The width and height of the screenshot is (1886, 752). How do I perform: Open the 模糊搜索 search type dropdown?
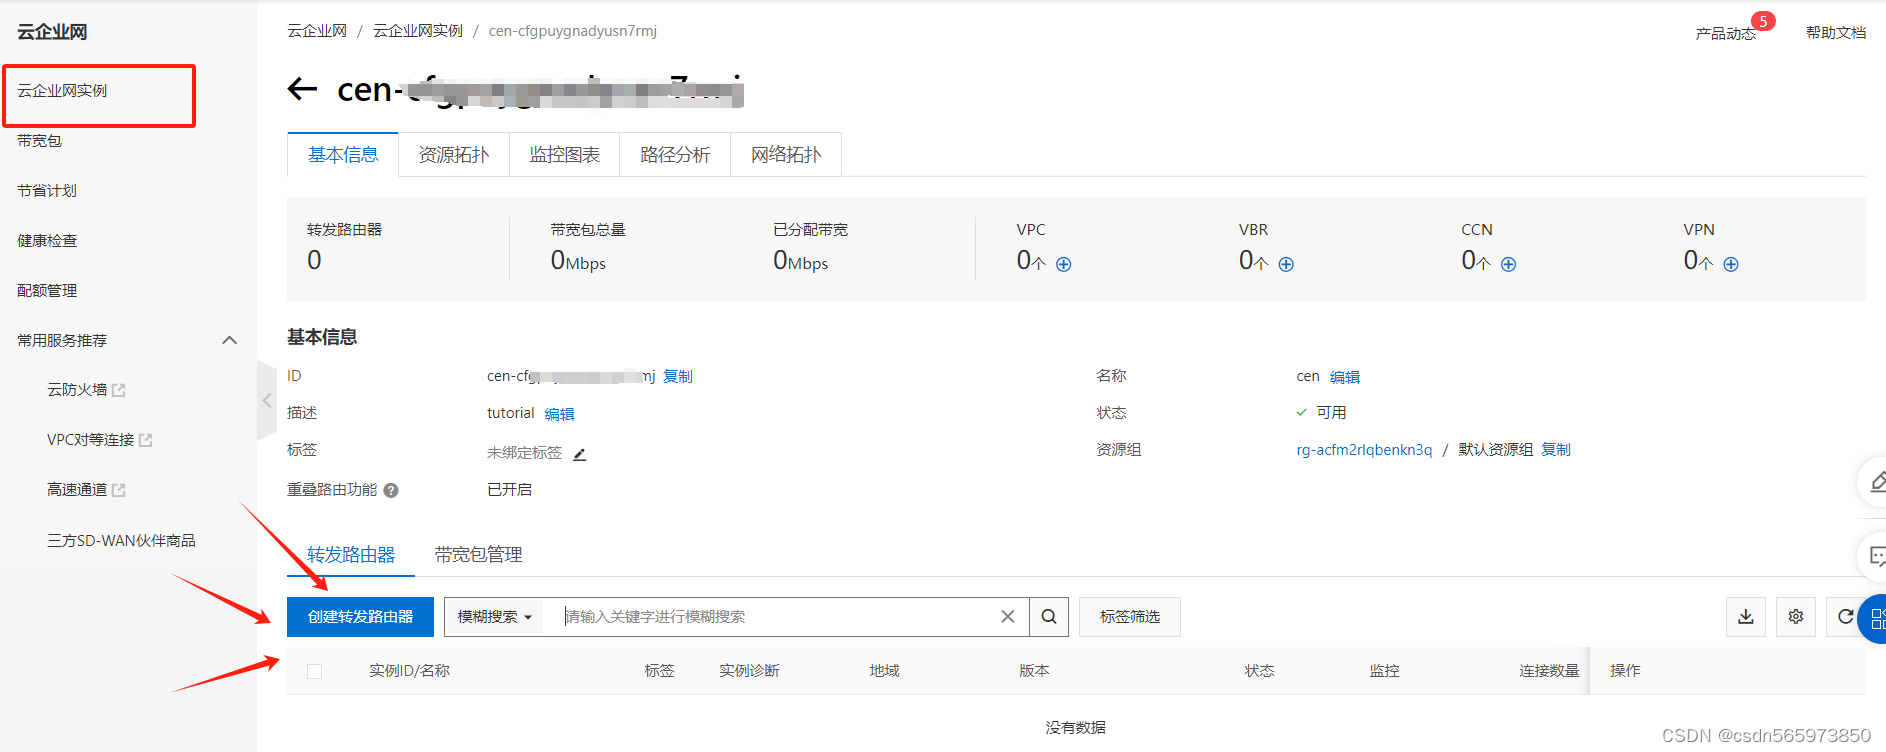494,617
